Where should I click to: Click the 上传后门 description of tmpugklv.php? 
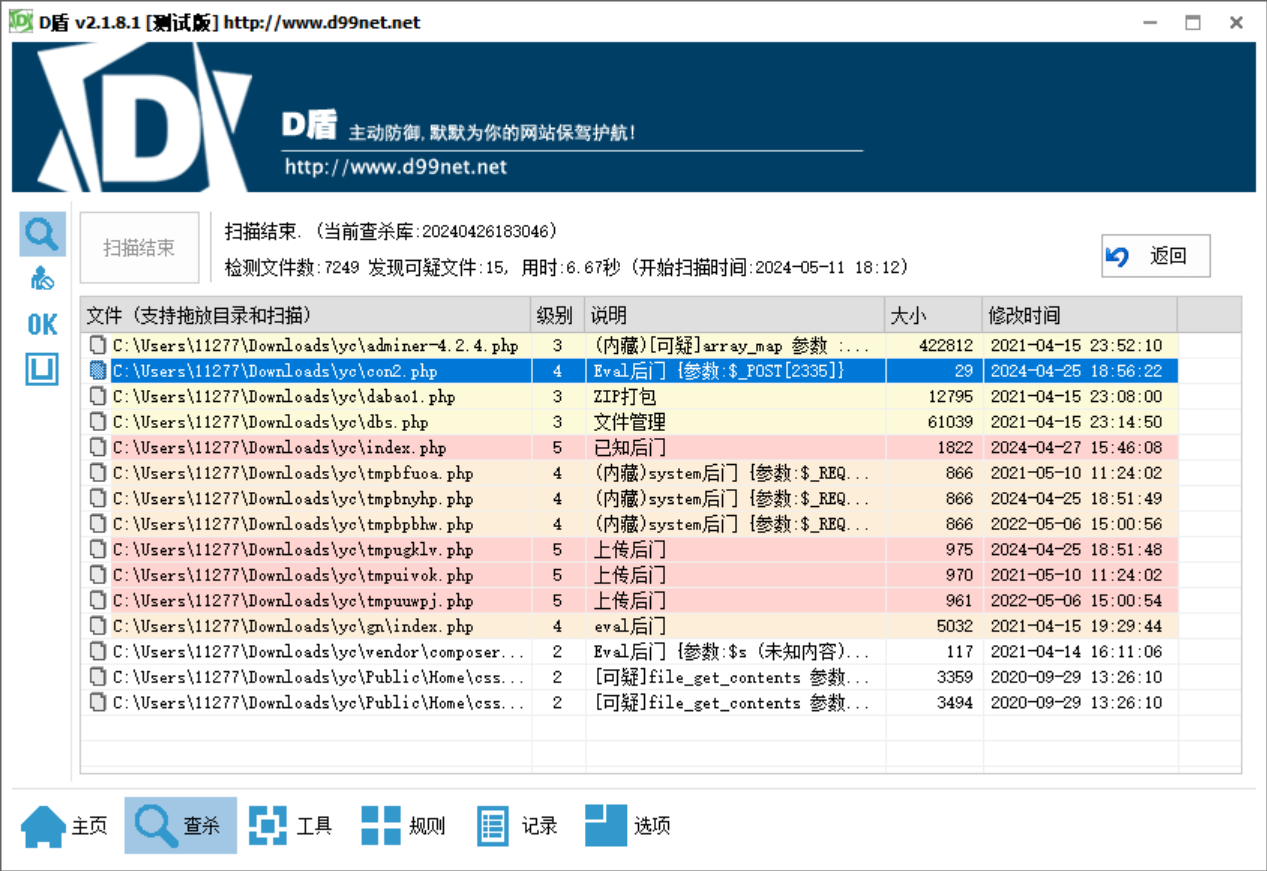[629, 550]
